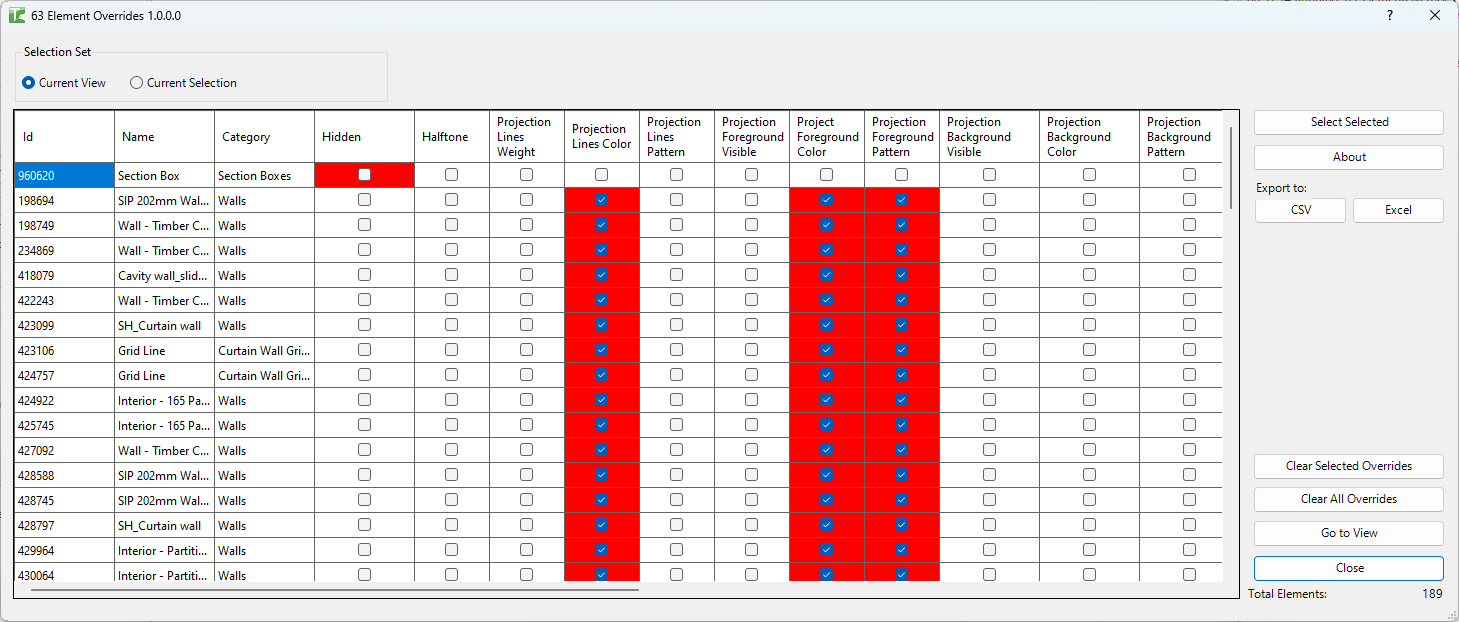This screenshot has height=622, width=1459.
Task: Toggle Projection Foreground Visible for row 429964
Action: pos(751,550)
